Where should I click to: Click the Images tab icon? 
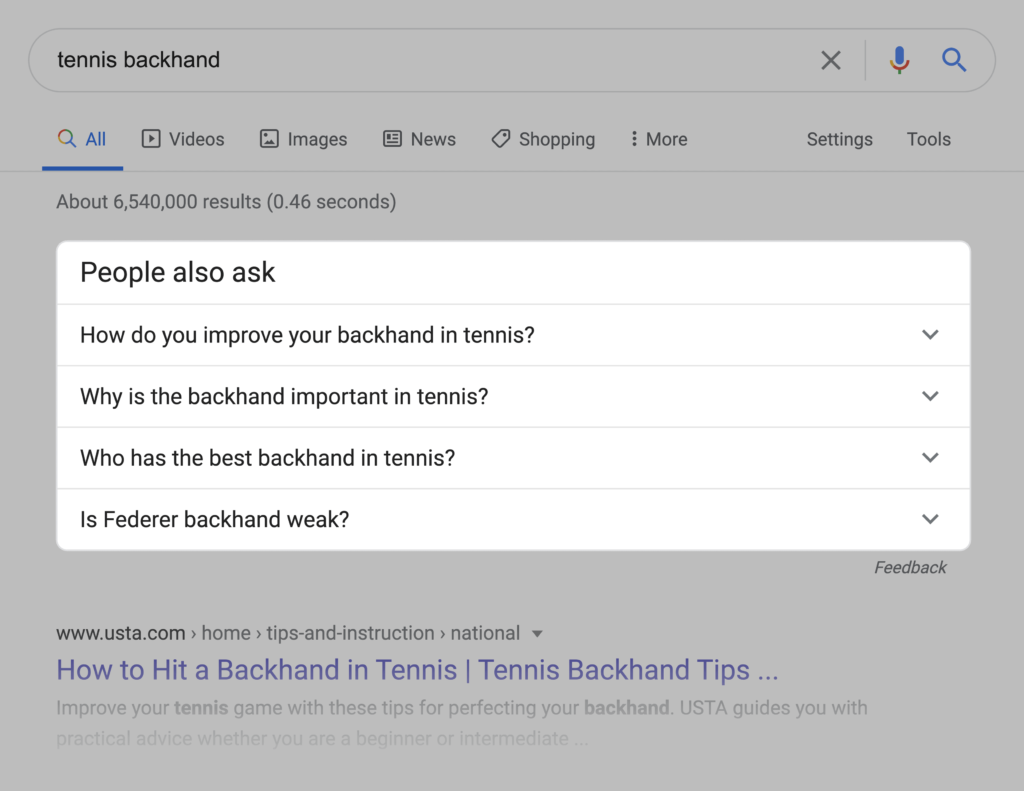268,139
